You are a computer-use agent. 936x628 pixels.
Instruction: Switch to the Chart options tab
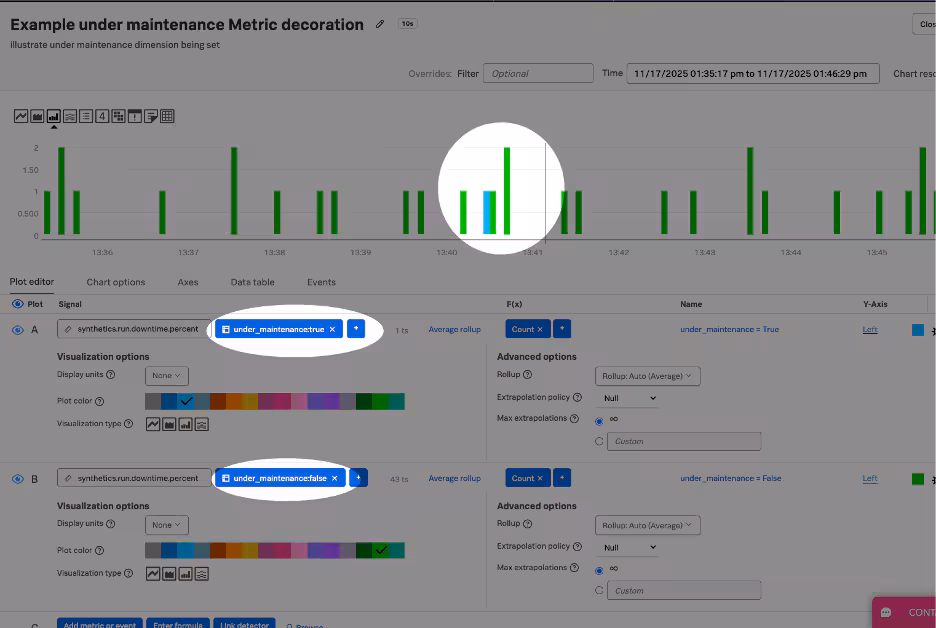[x=116, y=282]
